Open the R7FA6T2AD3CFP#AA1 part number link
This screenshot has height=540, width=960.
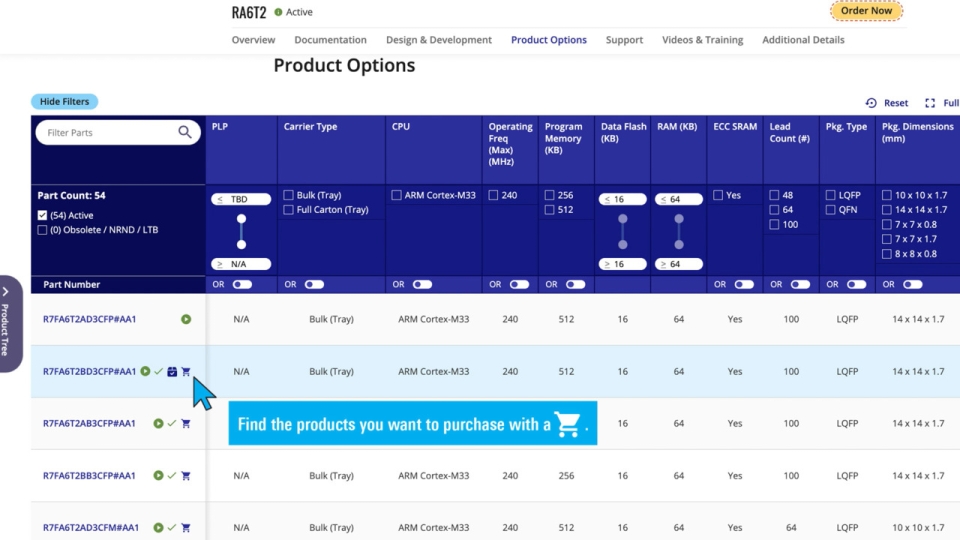click(89, 320)
